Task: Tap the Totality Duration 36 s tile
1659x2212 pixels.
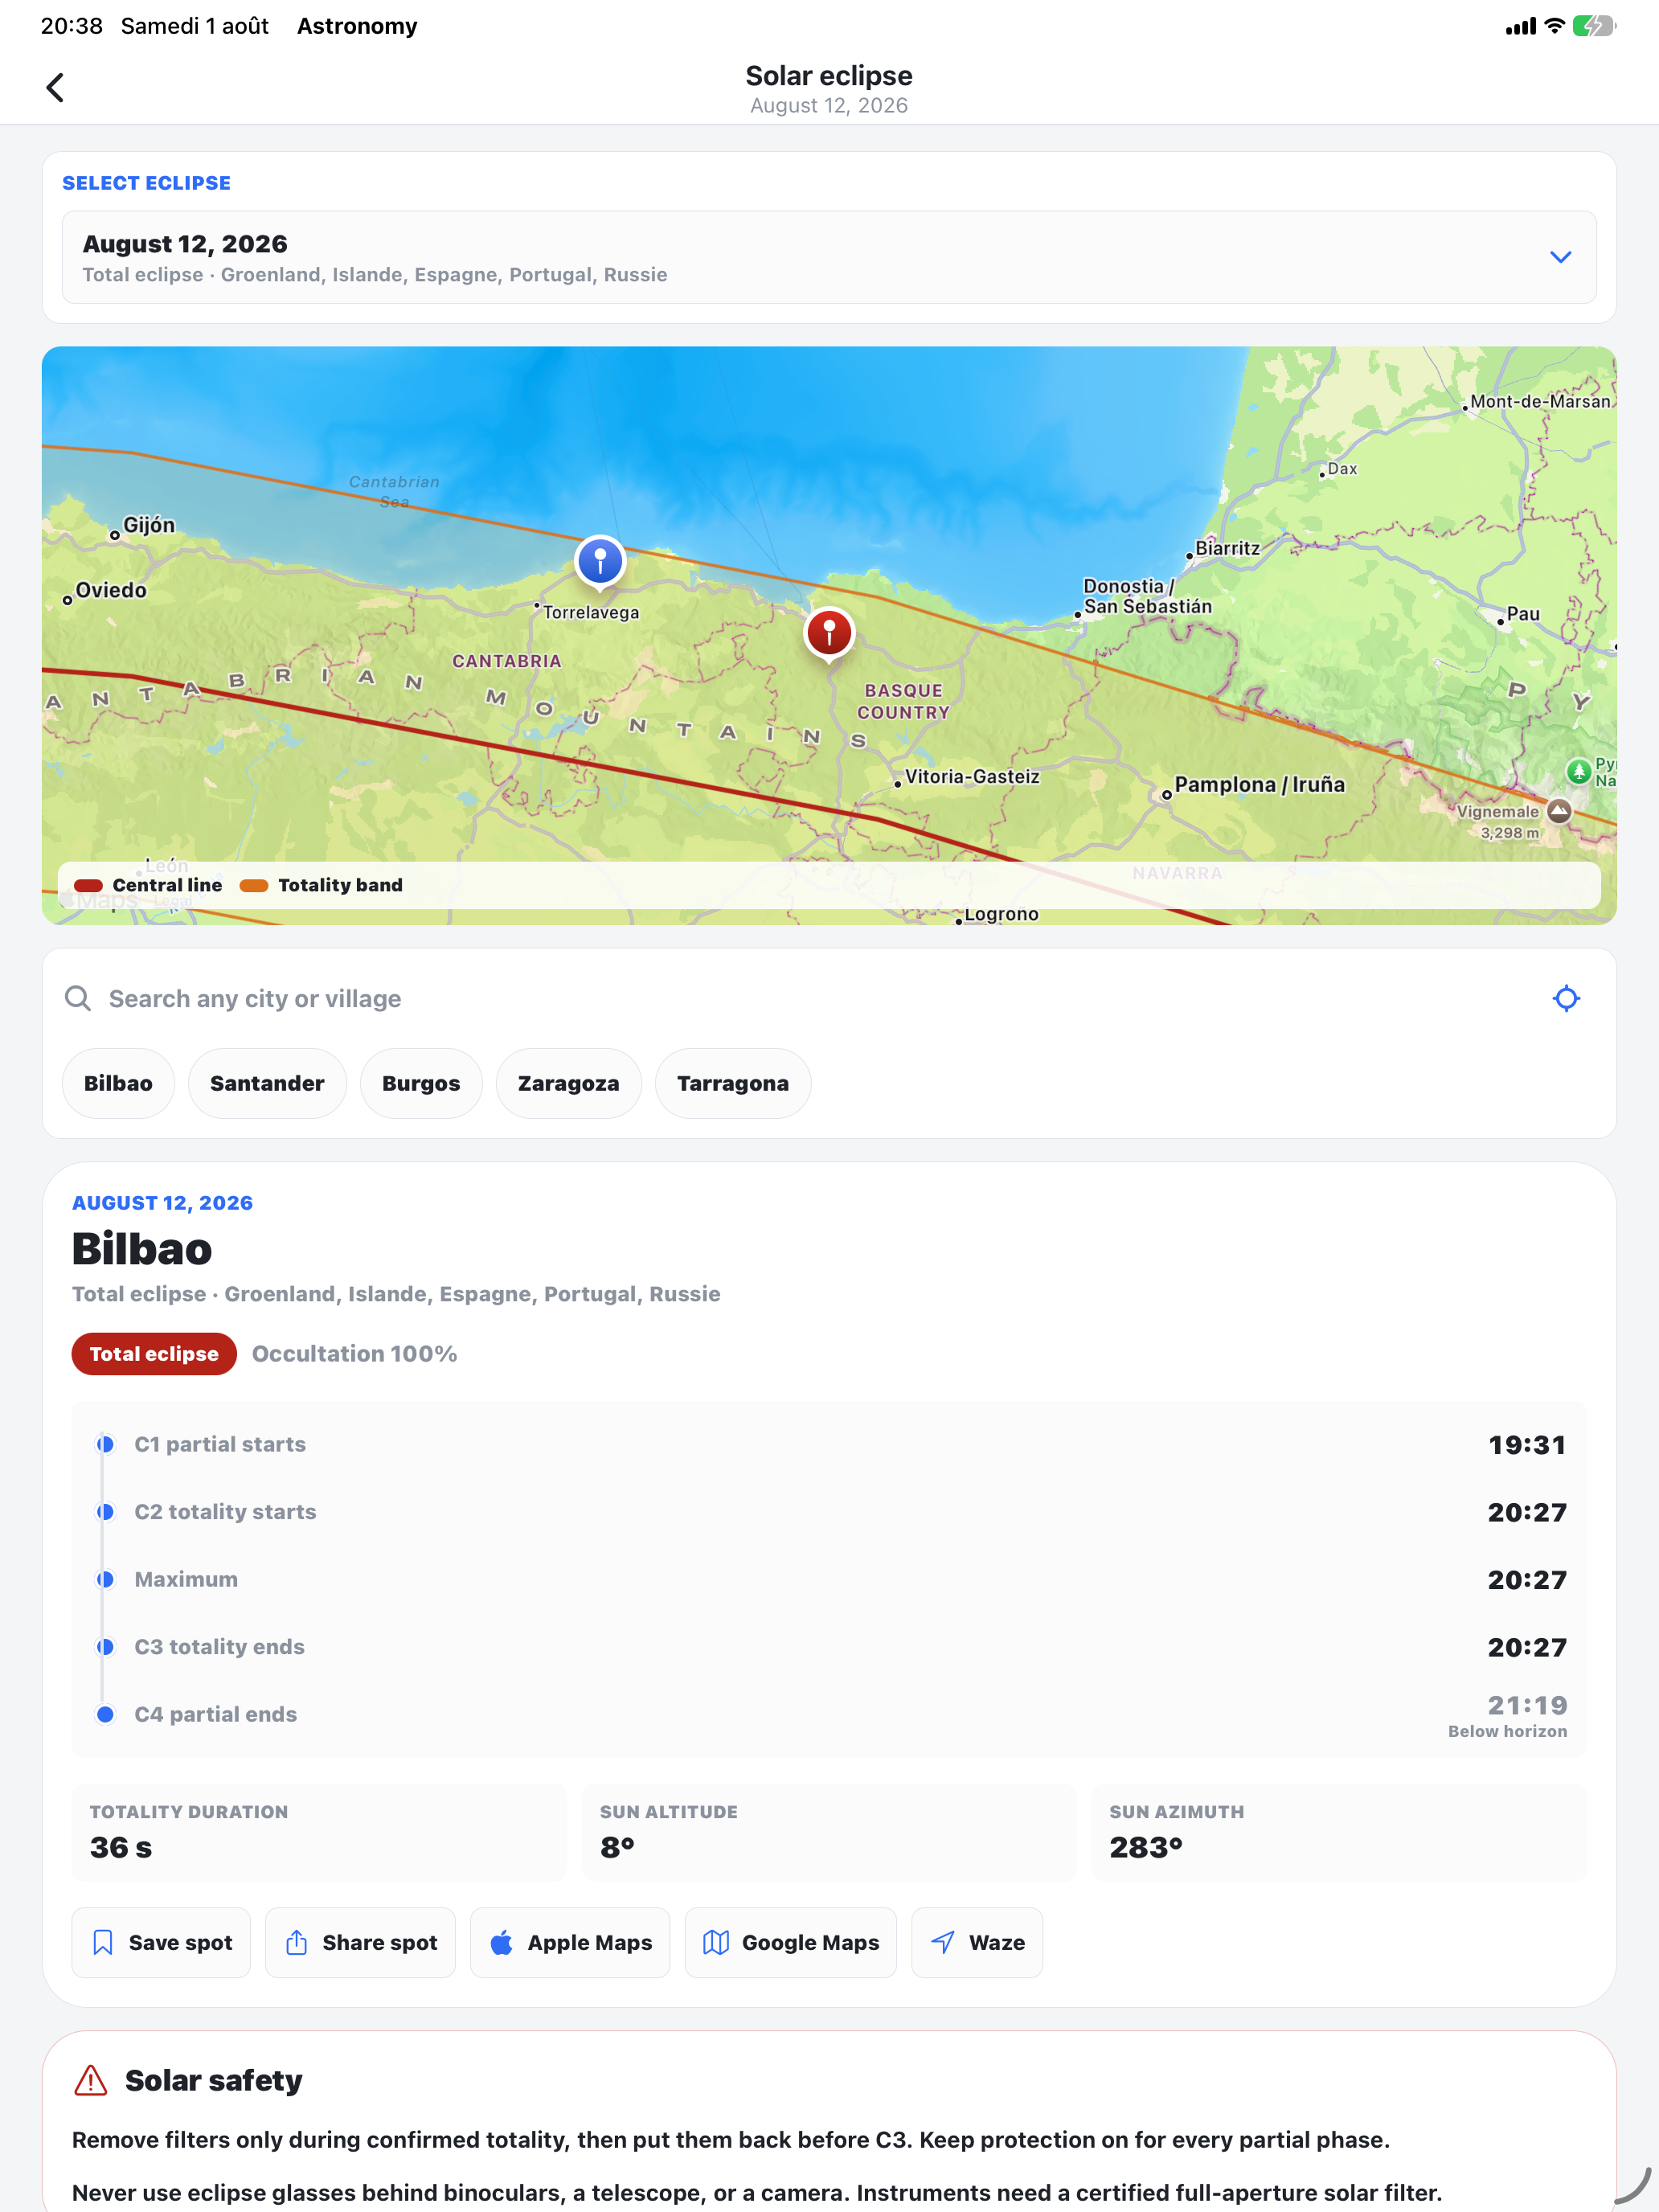Action: pos(319,1832)
